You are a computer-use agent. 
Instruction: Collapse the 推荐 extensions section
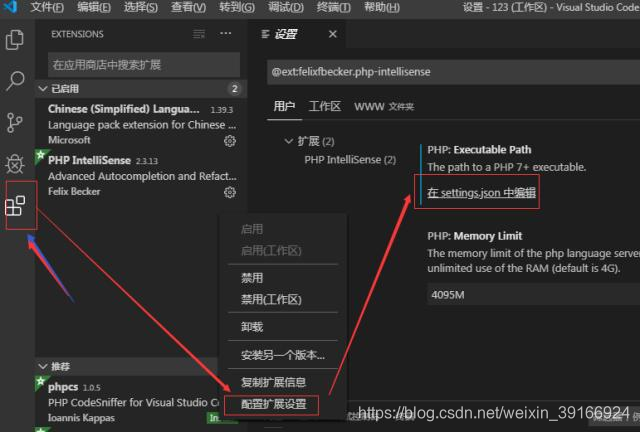pos(43,366)
